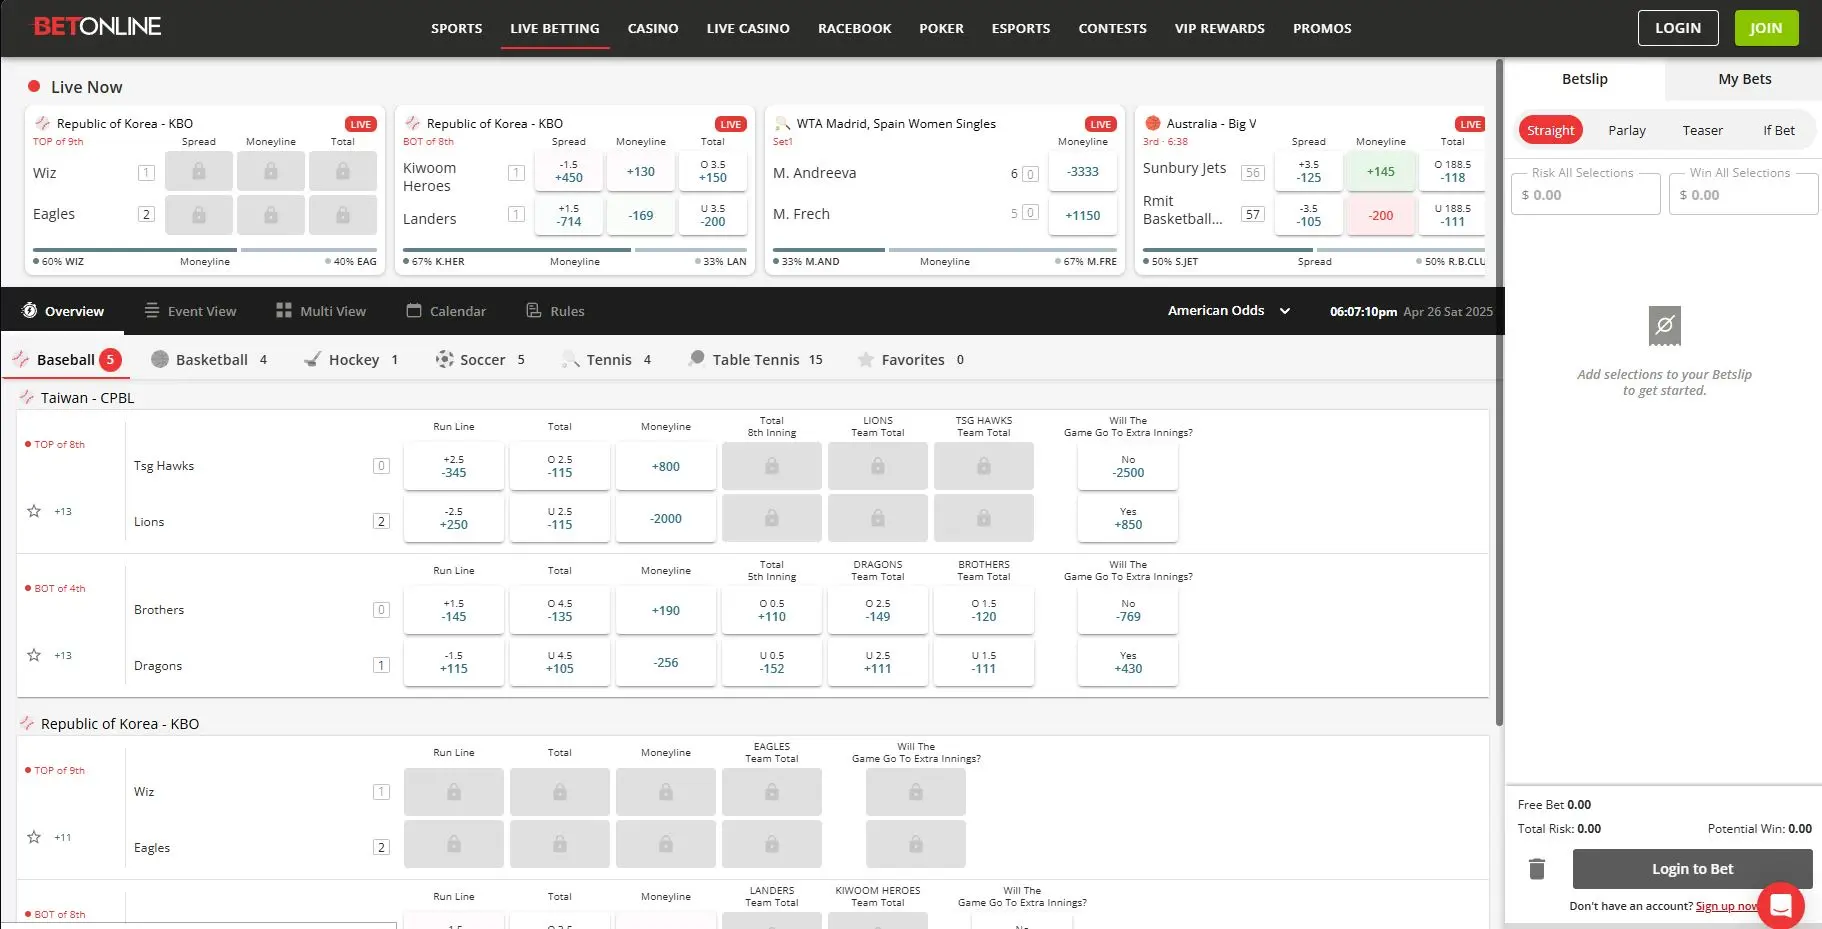Click the green JOIN button
Image resolution: width=1822 pixels, height=929 pixels.
tap(1766, 28)
